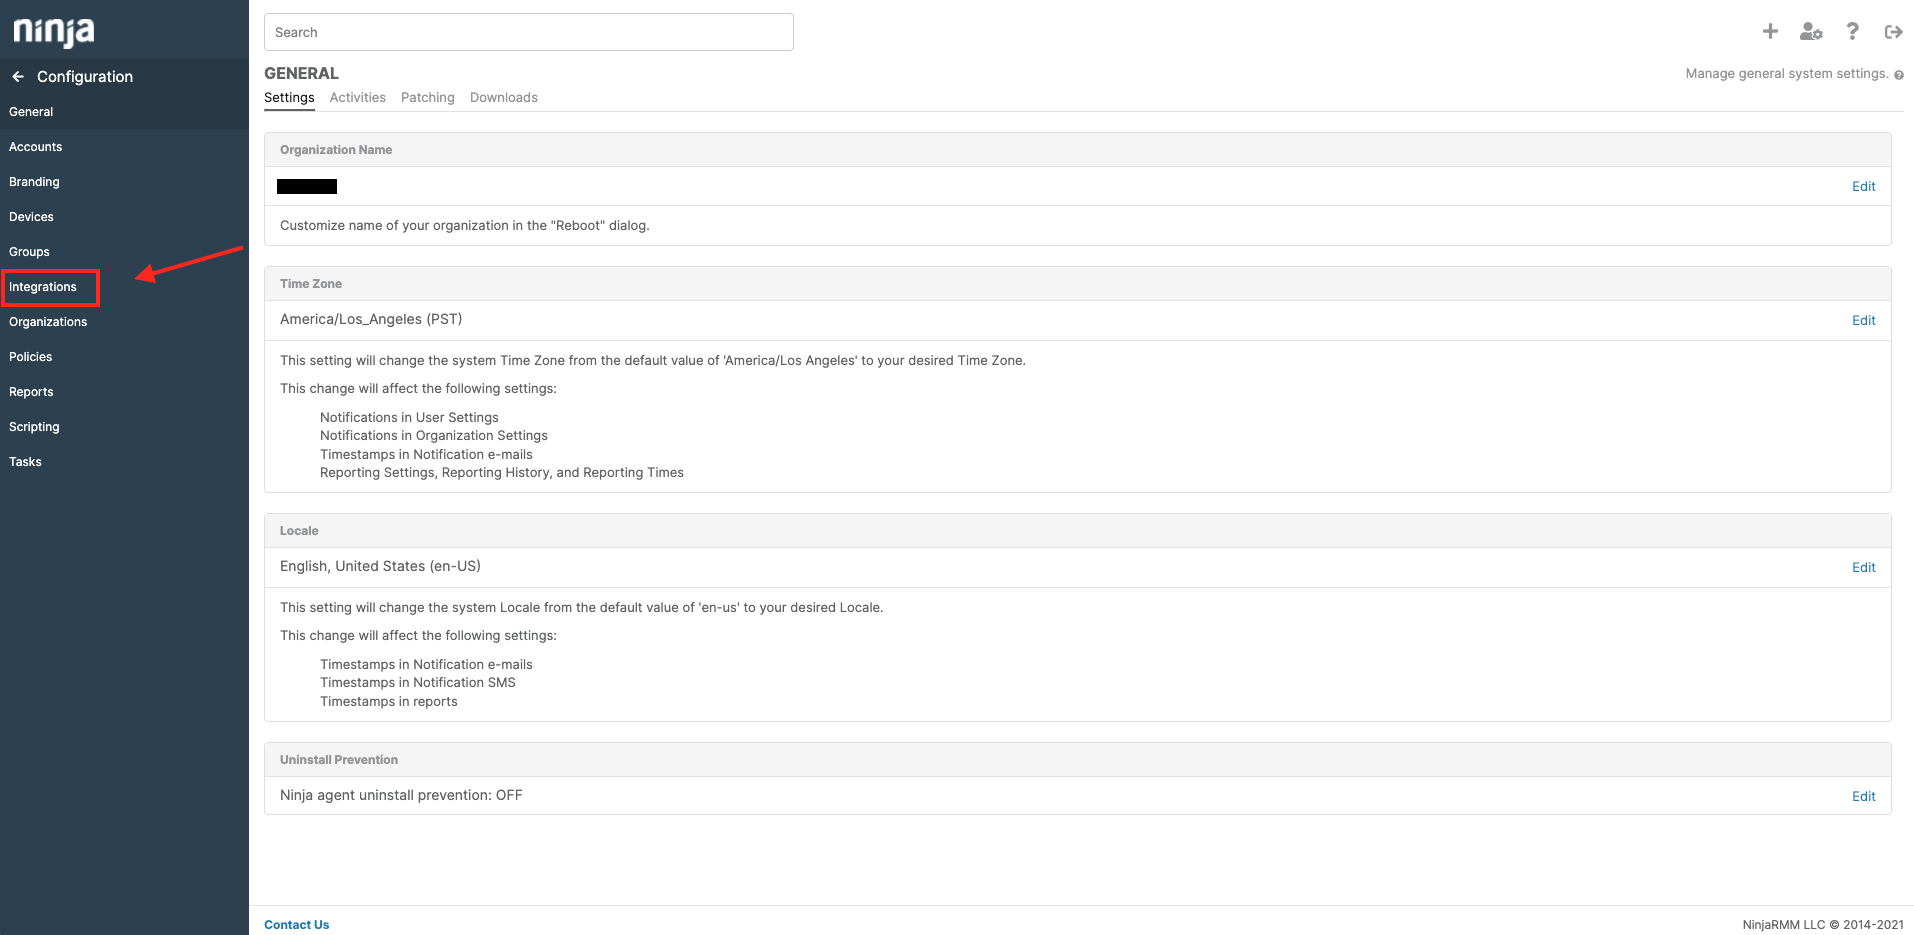Screen dimensions: 1914x935
Task: Click Notifications in Organization Settings line
Action: [434, 436]
